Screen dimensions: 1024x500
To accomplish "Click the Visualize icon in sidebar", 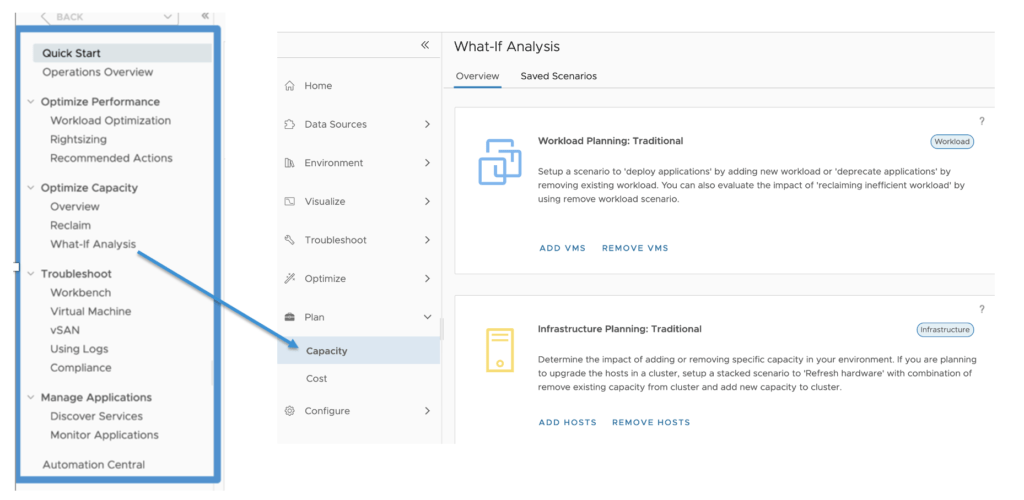I will (290, 202).
